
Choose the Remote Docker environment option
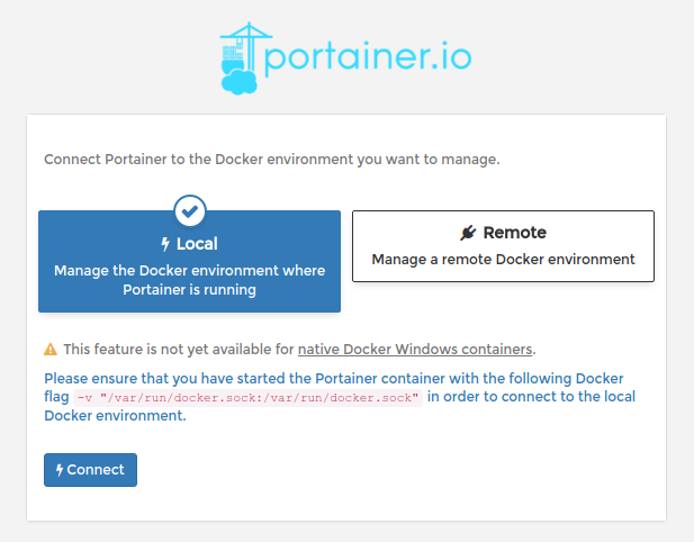(x=503, y=246)
